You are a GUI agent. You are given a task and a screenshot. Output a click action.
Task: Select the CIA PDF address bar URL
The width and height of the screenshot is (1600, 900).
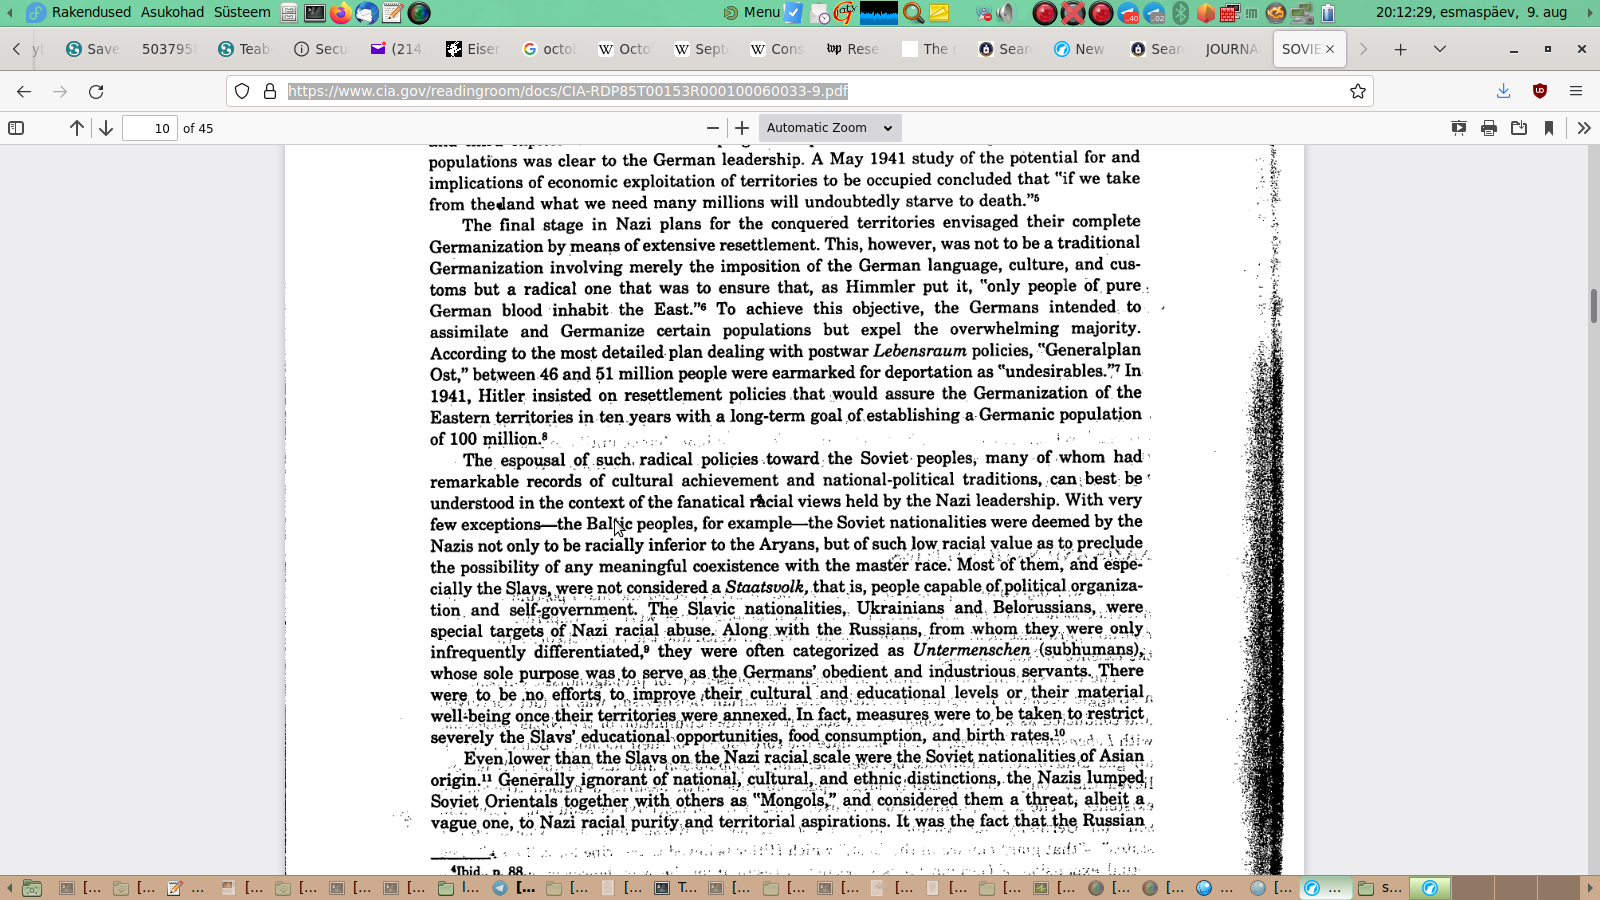568,91
